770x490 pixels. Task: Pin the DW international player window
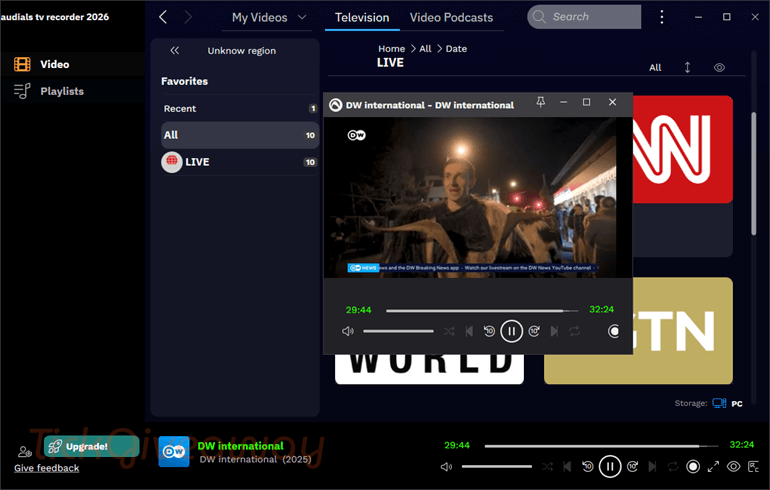coord(541,102)
